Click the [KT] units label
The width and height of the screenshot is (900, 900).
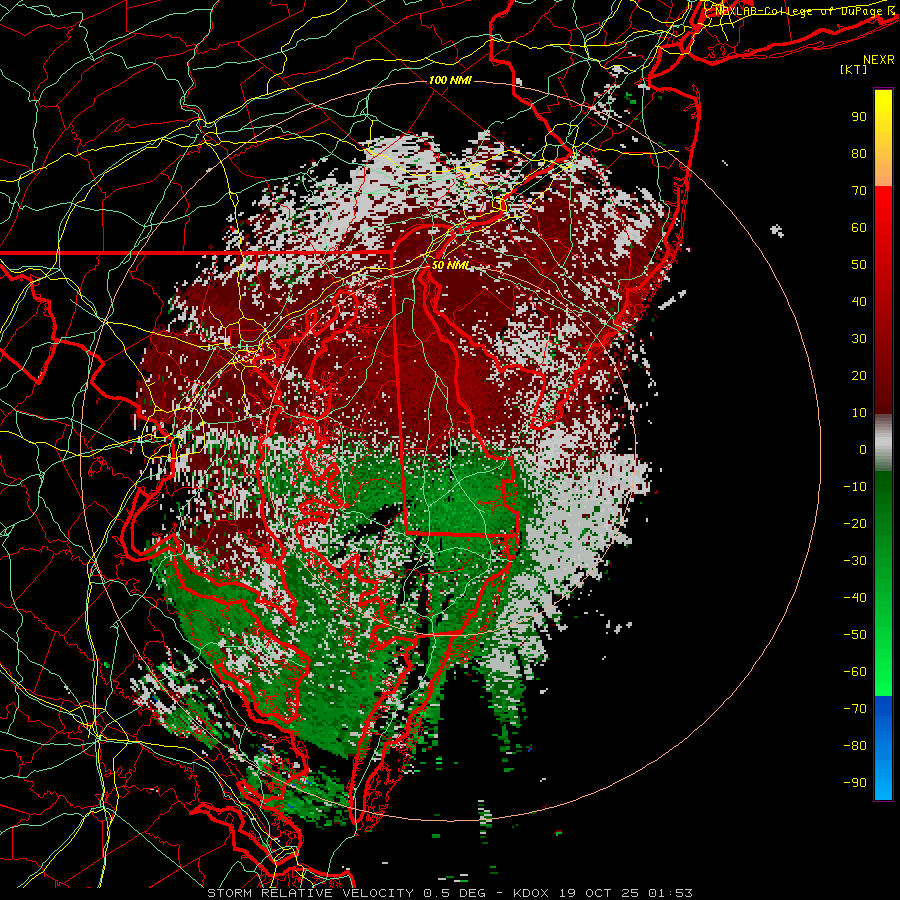pos(853,69)
